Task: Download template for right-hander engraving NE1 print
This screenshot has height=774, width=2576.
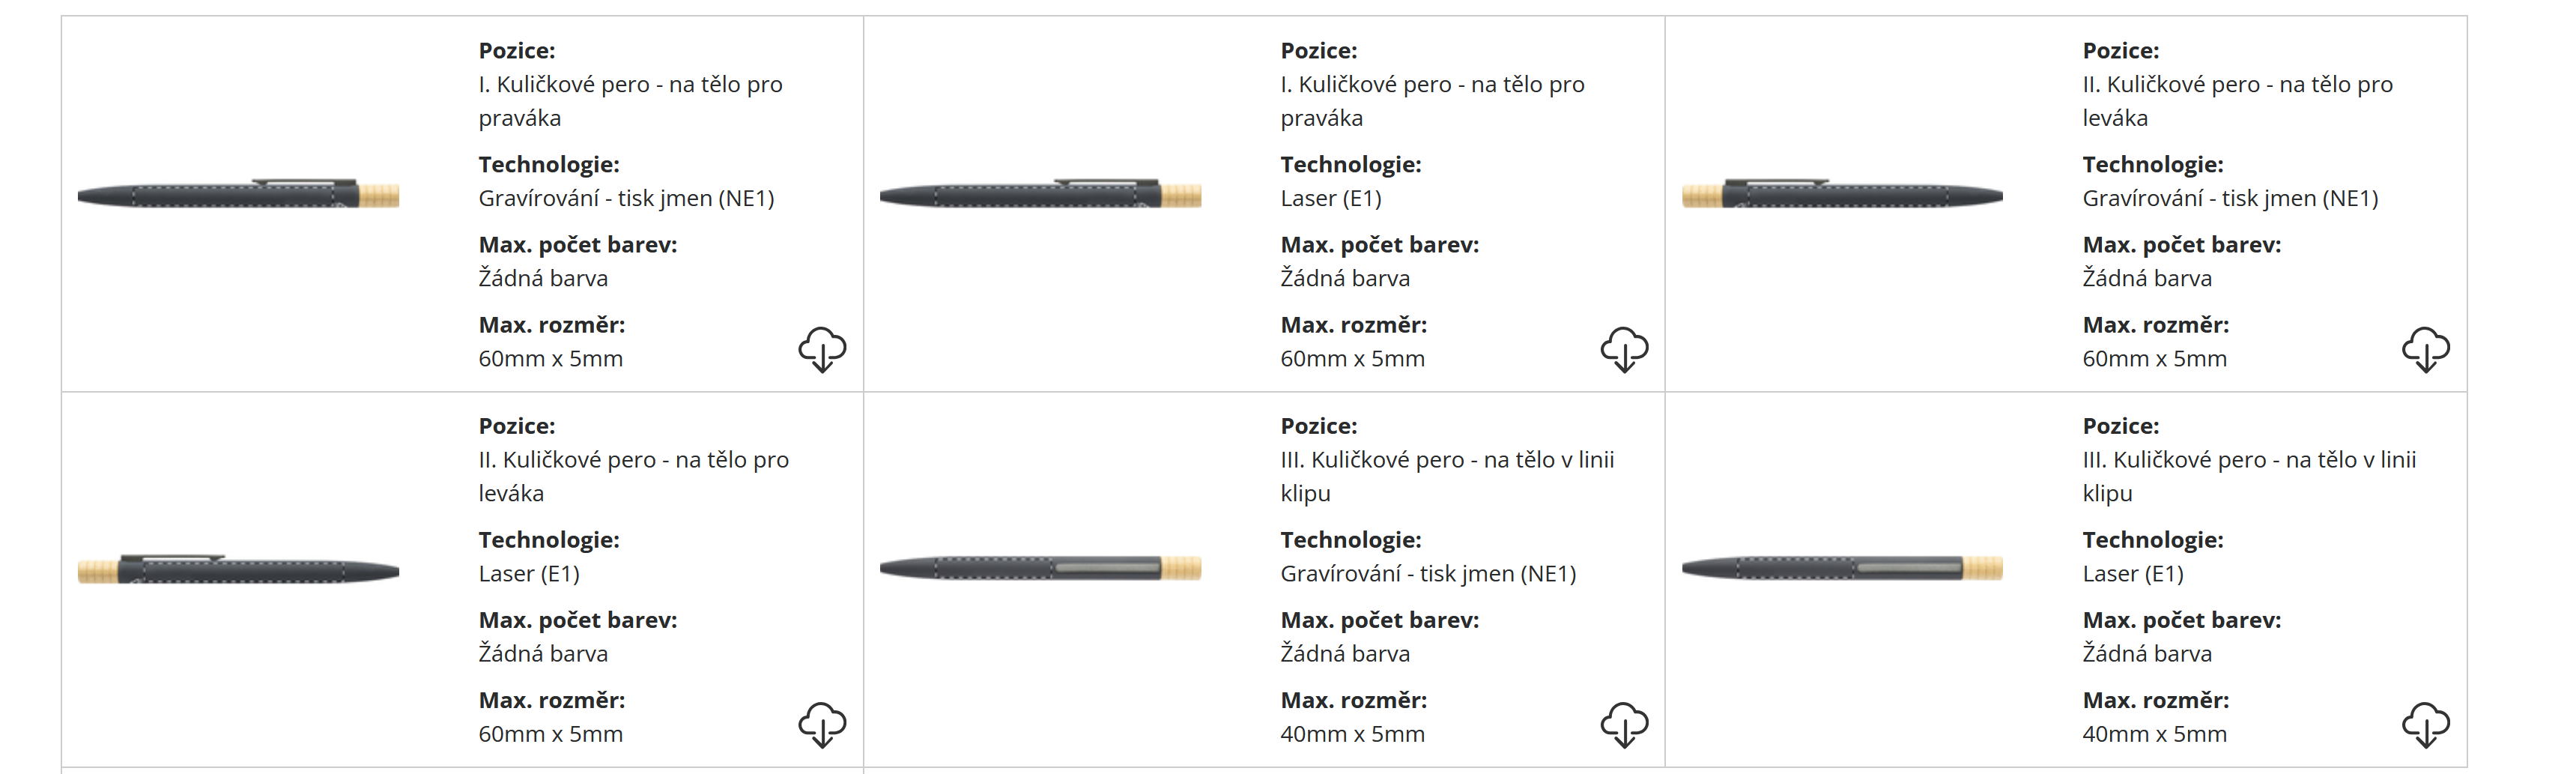Action: (x=822, y=349)
